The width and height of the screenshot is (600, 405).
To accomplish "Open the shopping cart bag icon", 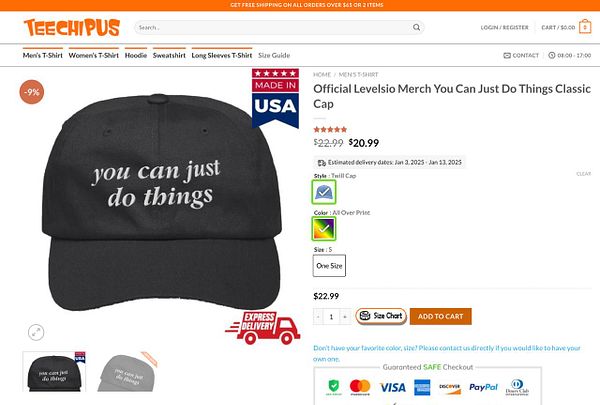I will (x=585, y=27).
